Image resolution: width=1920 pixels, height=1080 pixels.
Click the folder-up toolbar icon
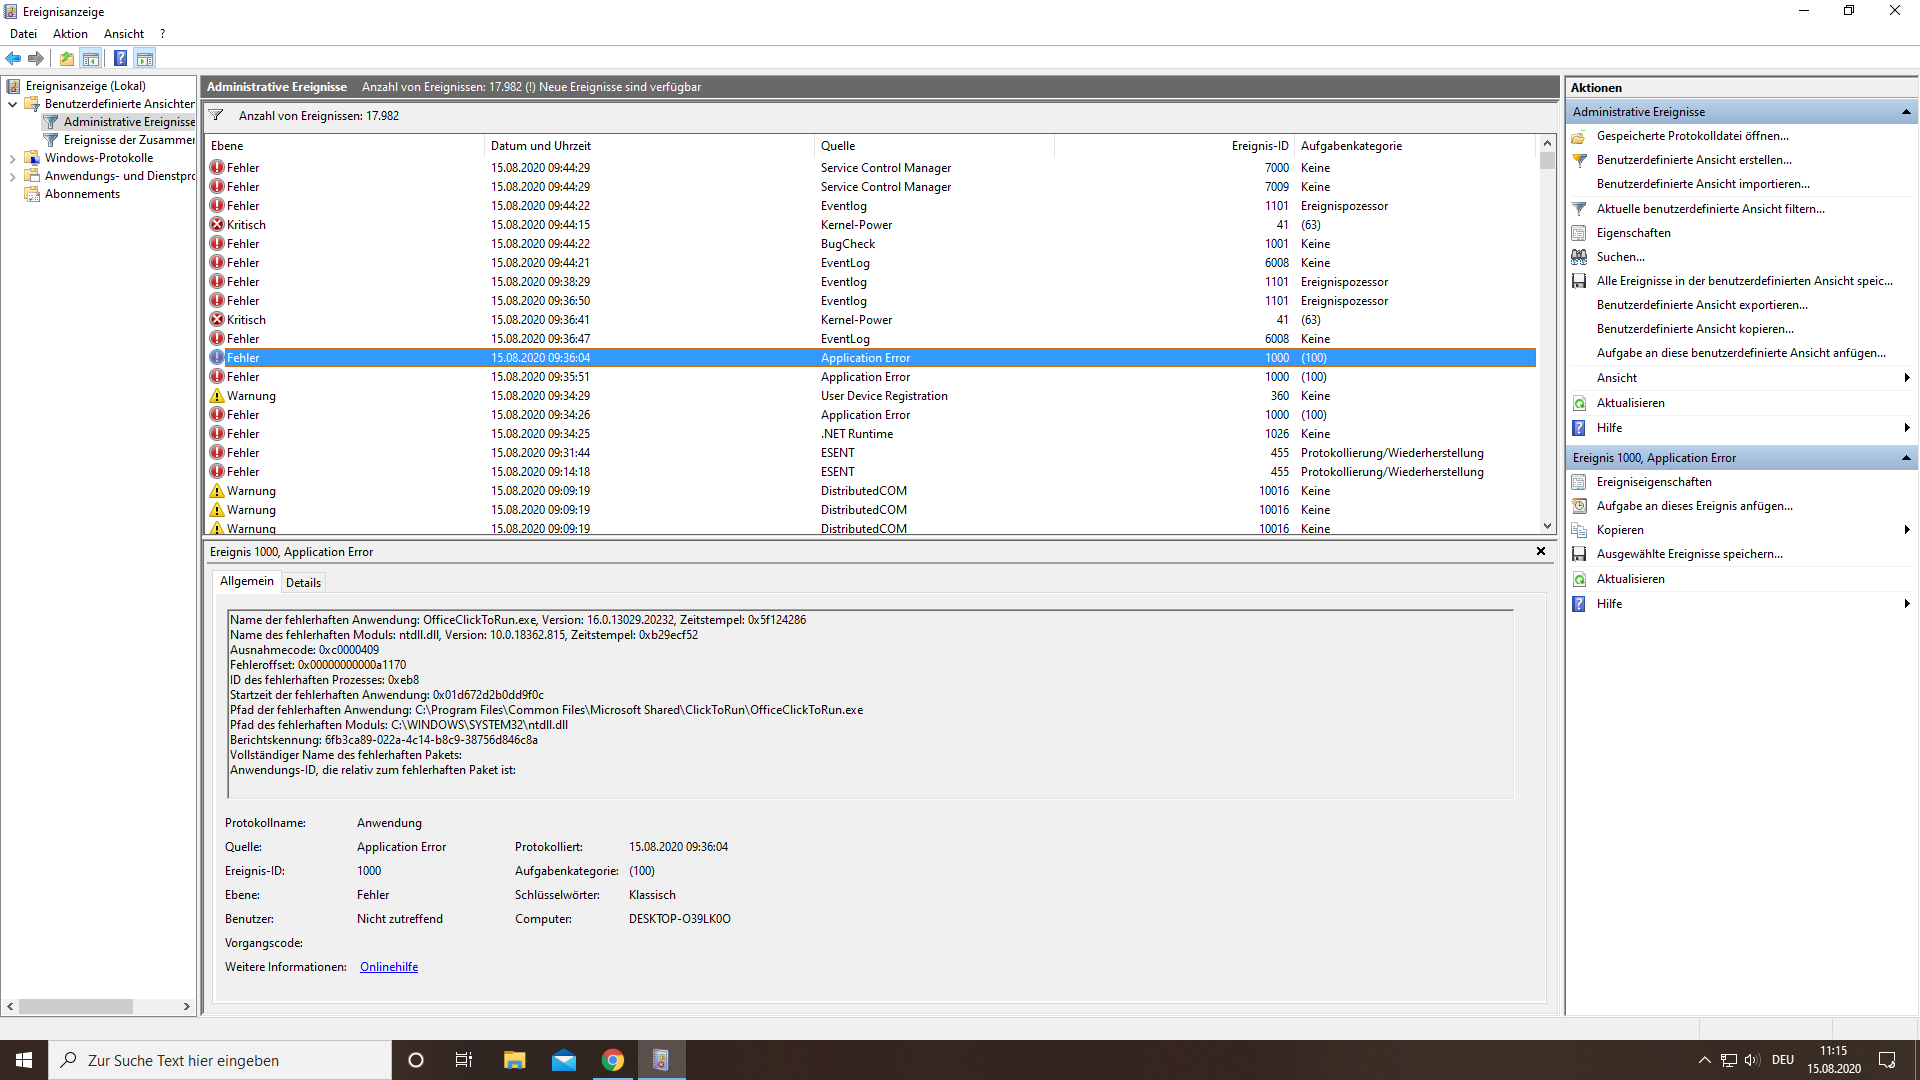66,58
